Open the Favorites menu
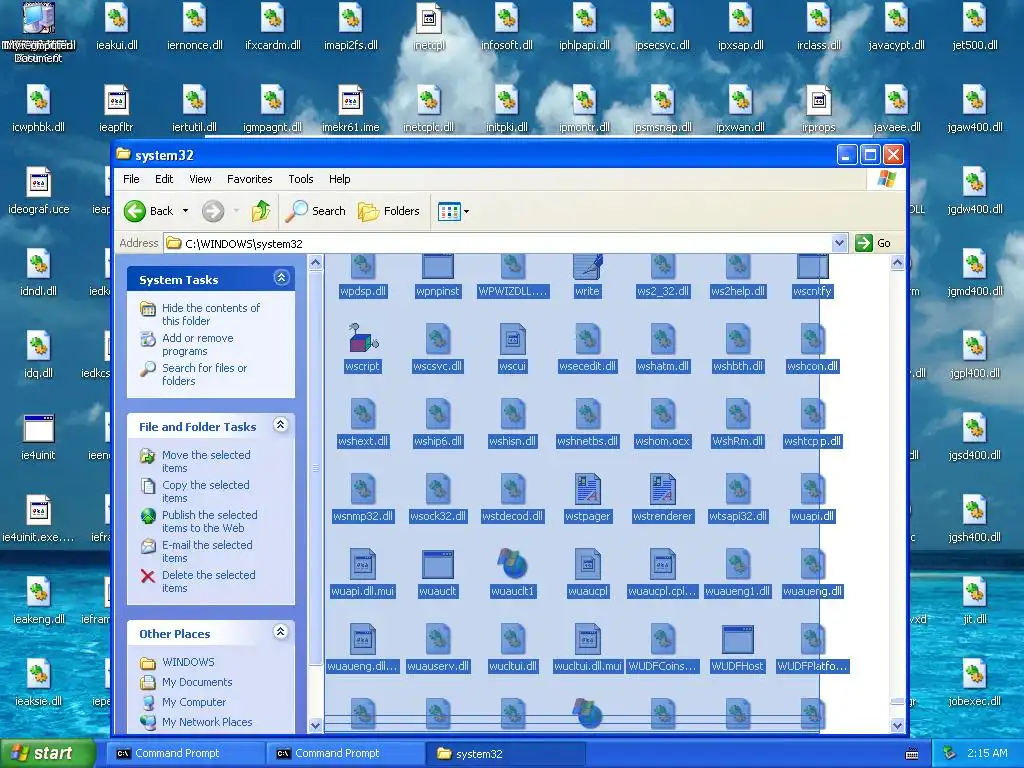Screen dimensions: 1024x768 coord(249,179)
